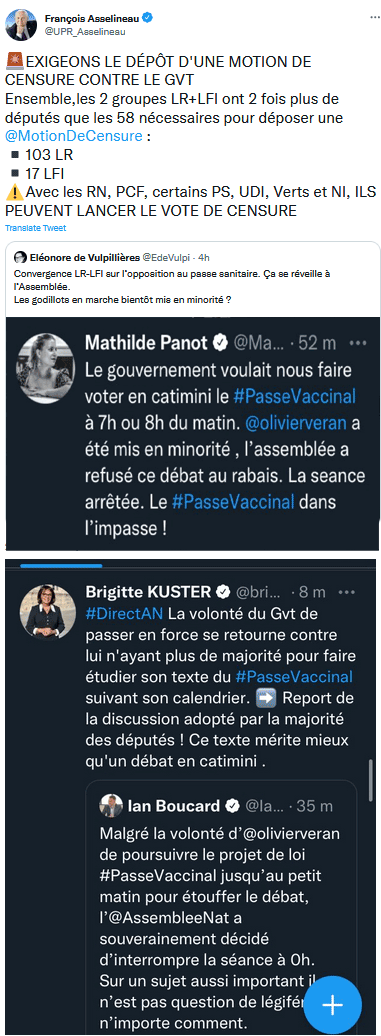Click Mathilde Panot's profile photo
The image size is (381, 1036).
tap(44, 368)
